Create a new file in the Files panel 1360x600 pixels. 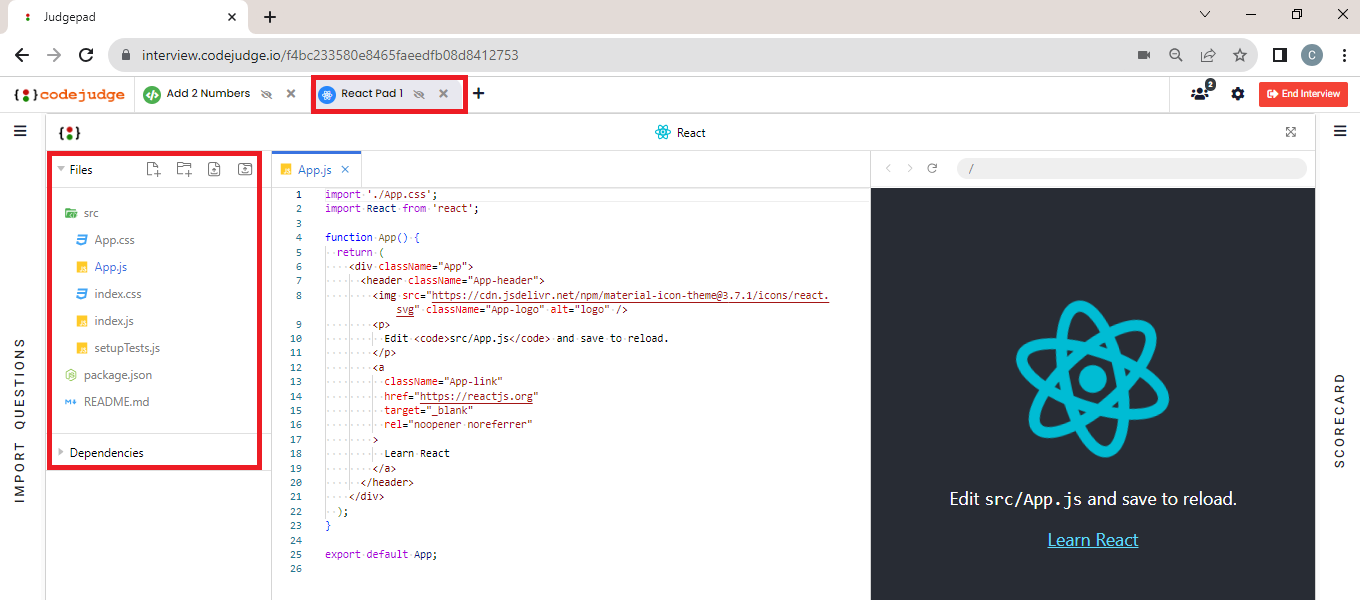coord(153,169)
